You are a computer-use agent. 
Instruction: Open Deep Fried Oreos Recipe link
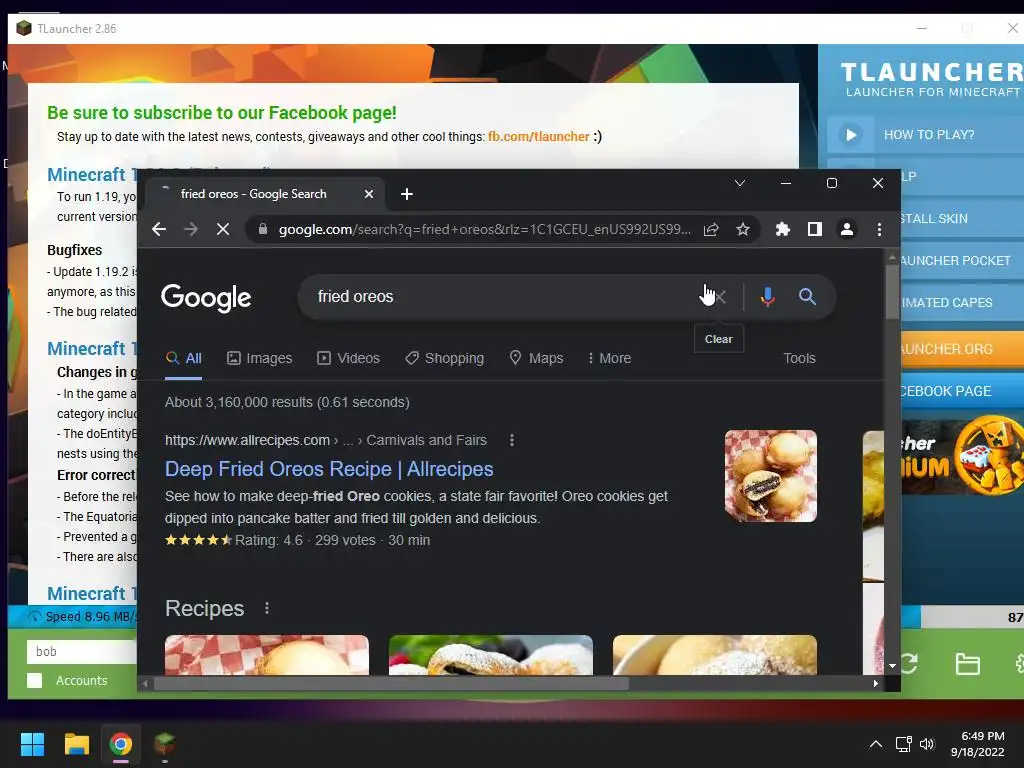pos(329,469)
